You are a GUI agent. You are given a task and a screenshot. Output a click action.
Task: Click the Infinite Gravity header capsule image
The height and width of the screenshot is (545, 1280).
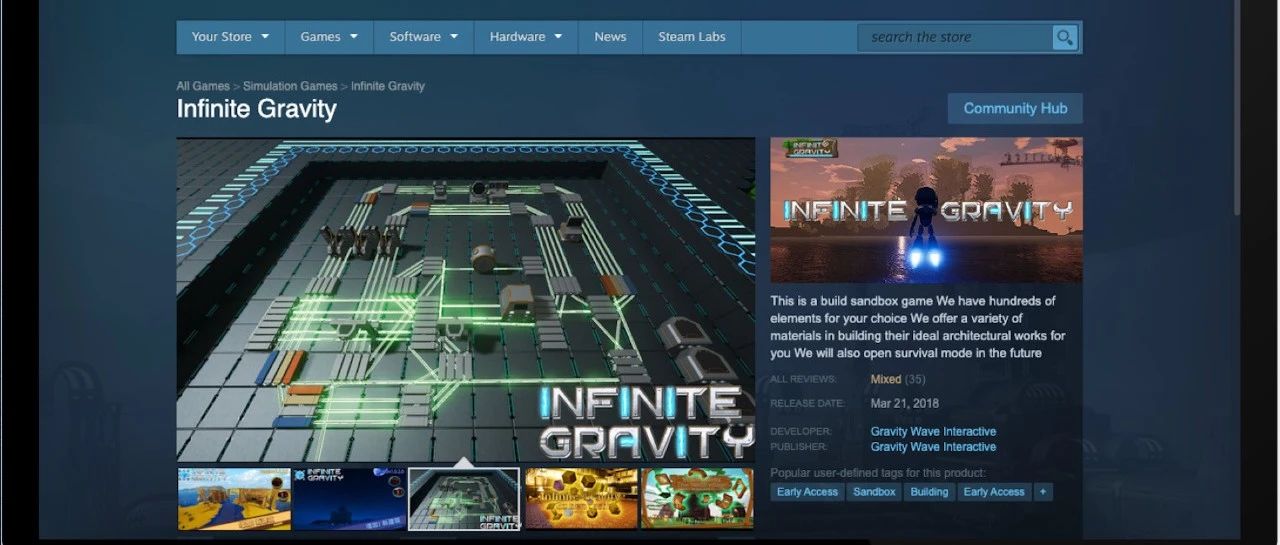point(926,210)
